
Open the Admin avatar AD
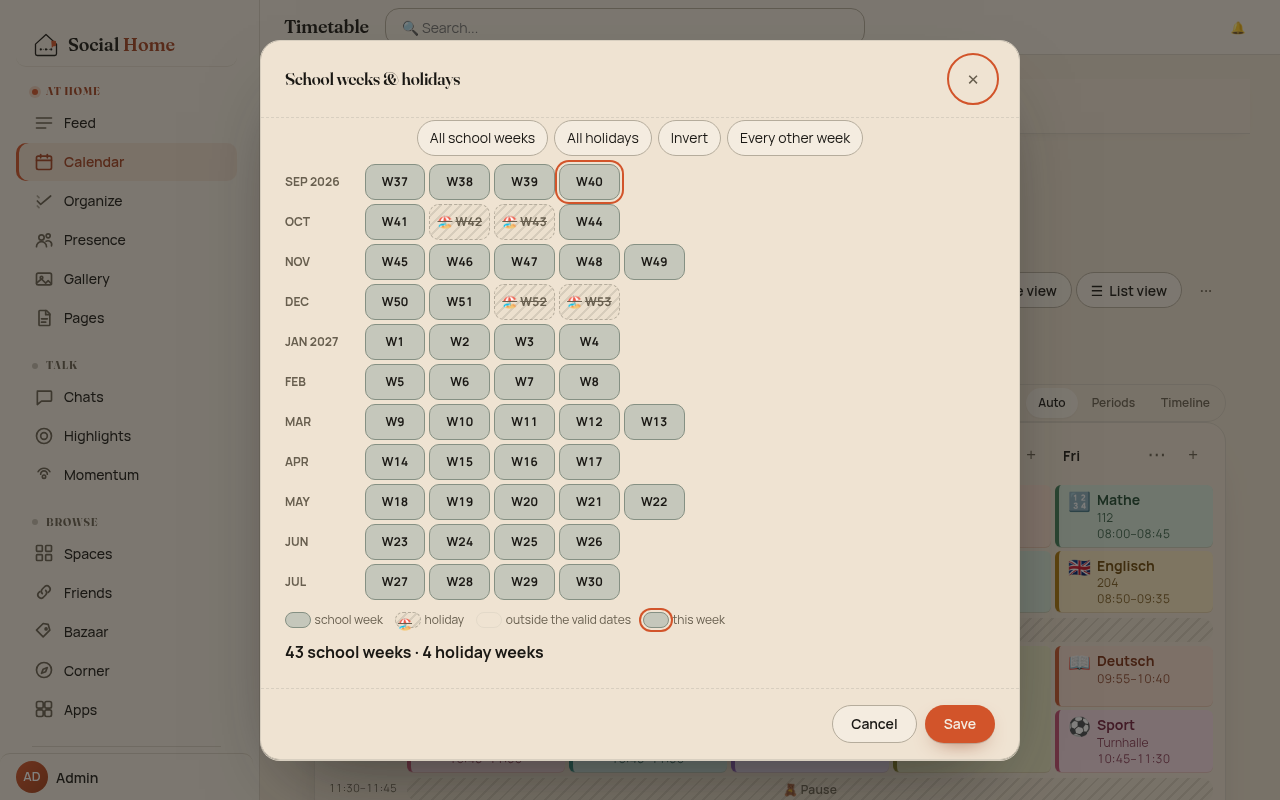pyautogui.click(x=32, y=777)
